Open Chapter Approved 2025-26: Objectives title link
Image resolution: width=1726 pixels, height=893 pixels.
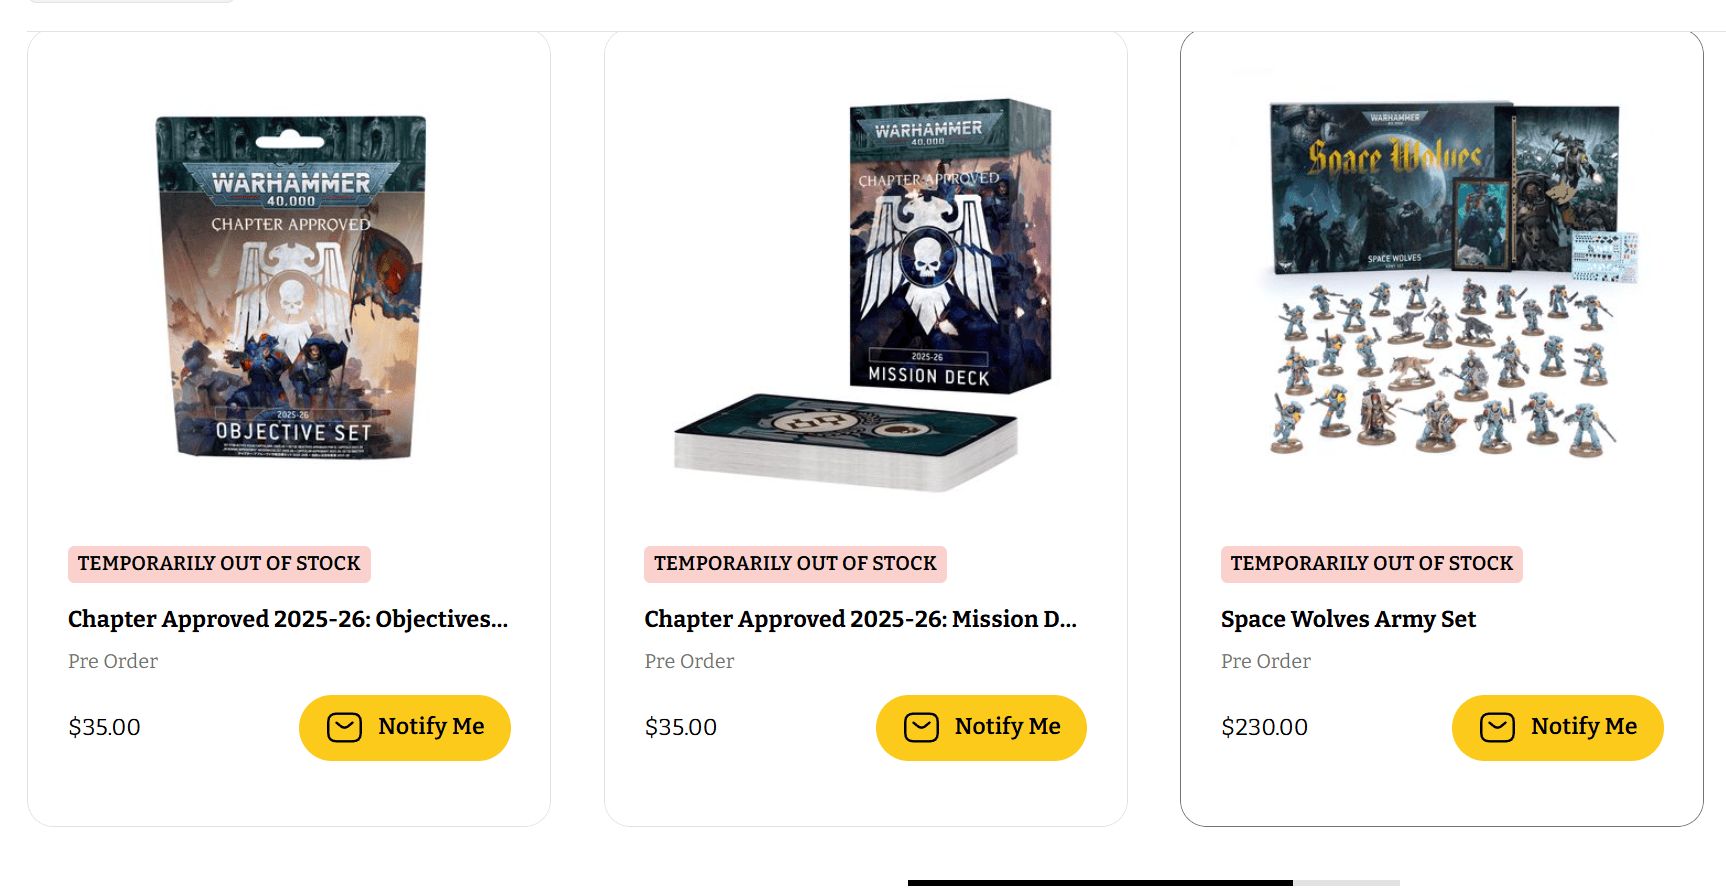tap(288, 620)
